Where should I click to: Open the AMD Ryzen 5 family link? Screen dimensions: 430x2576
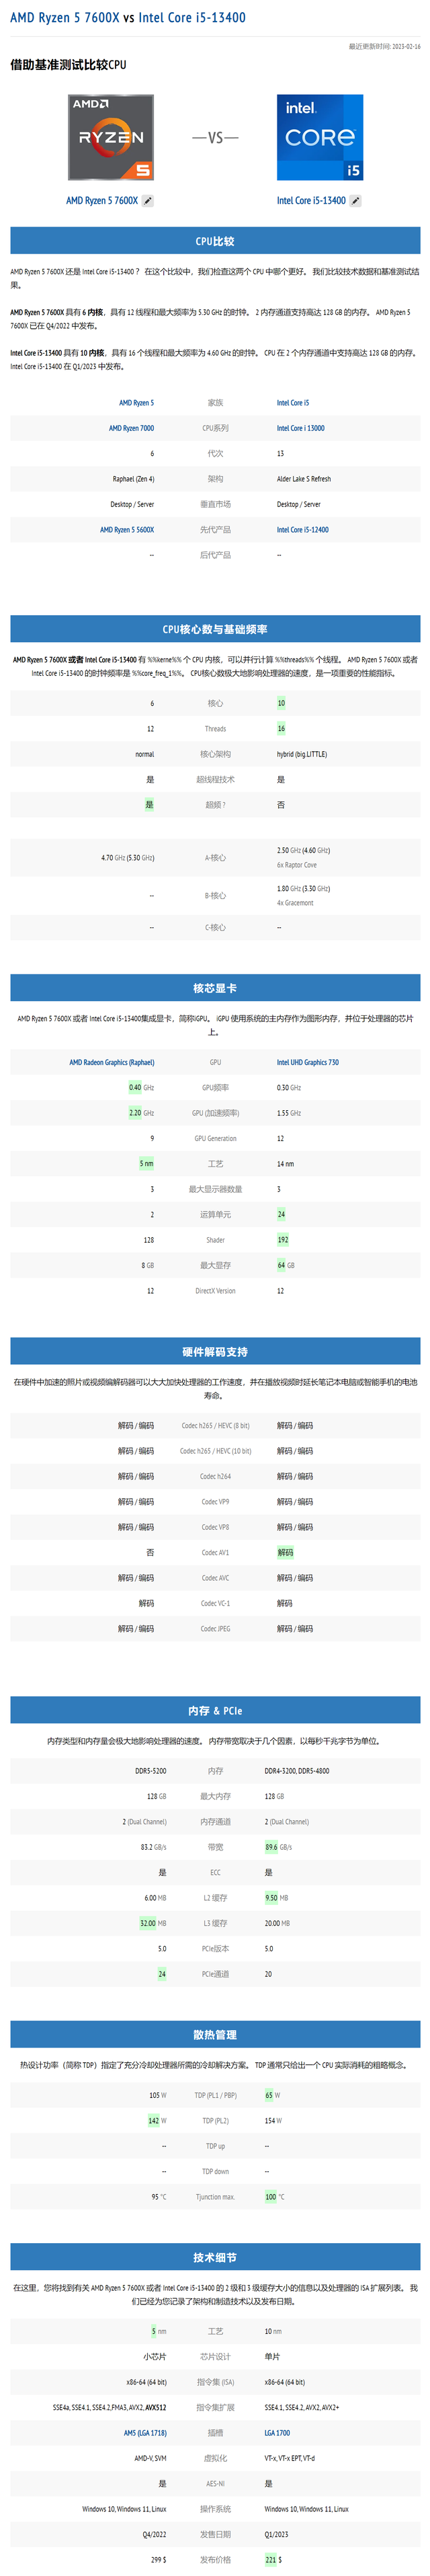pyautogui.click(x=136, y=403)
